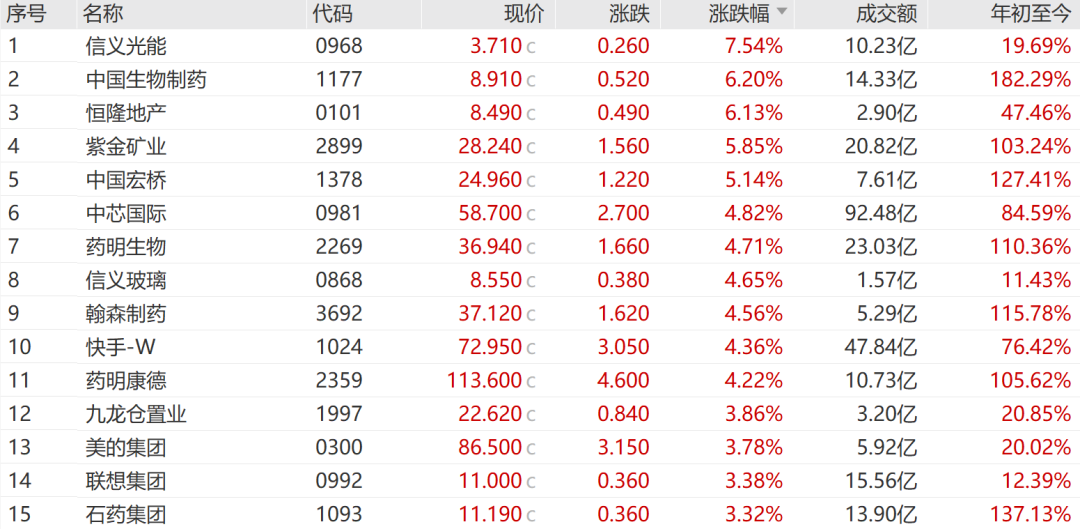Select the 联想集团 row name
Viewport: 1080px width, 529px height.
126,482
